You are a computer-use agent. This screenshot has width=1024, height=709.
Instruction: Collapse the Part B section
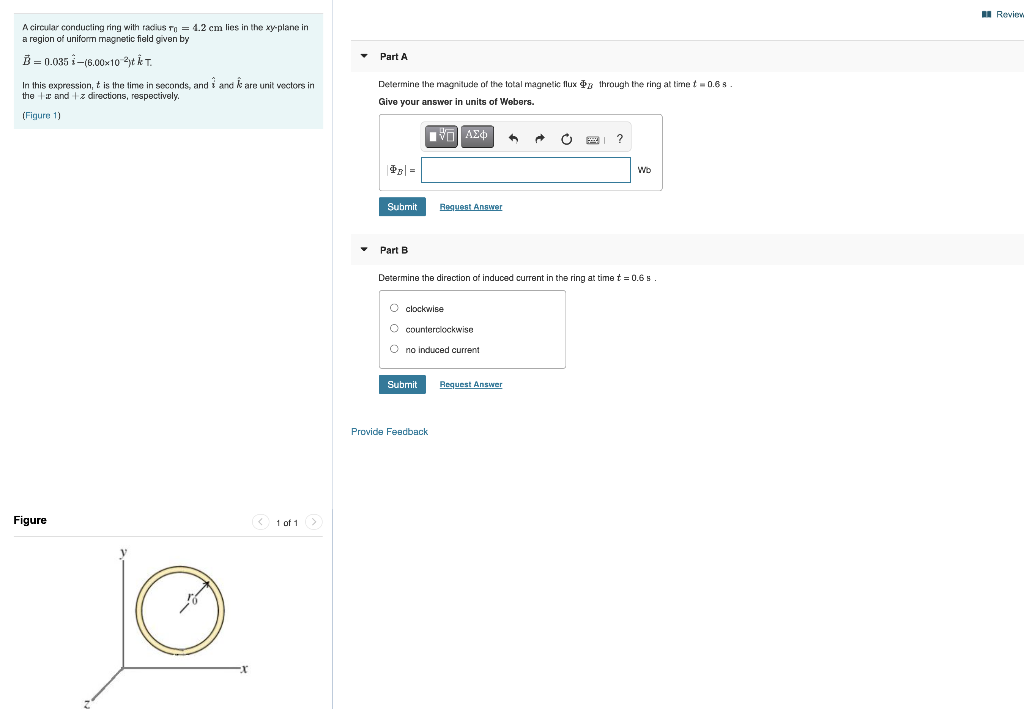coord(364,250)
